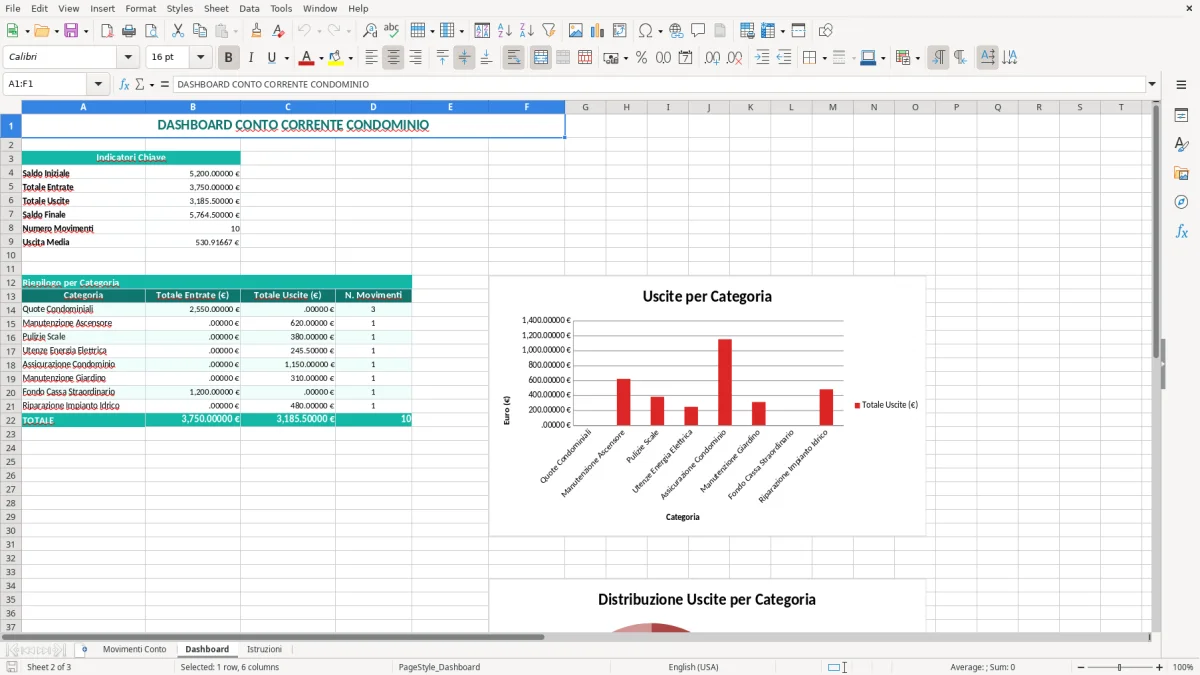Insert a hyperlink
This screenshot has width=1200, height=675.
click(676, 31)
